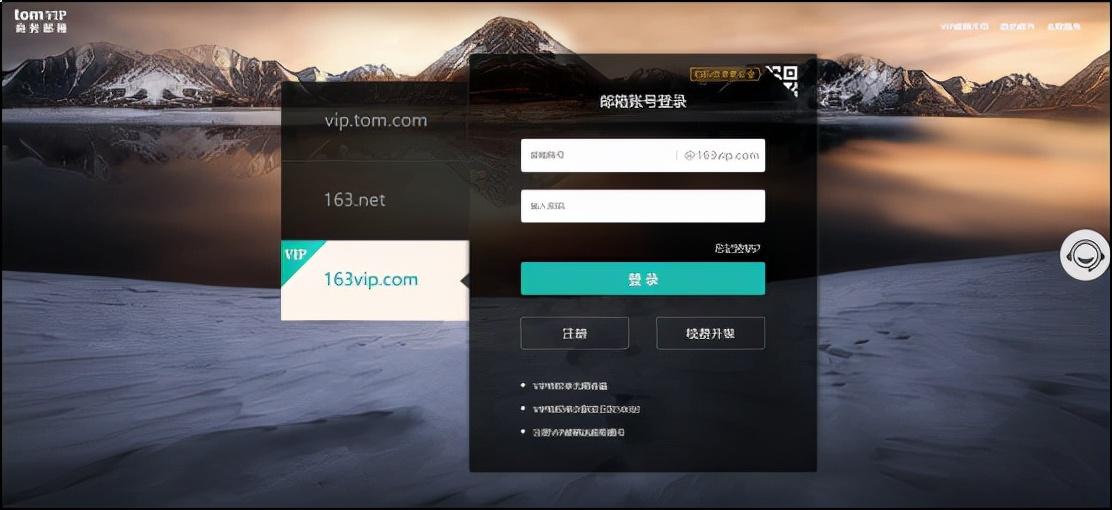
Task: Click the first top-right header link
Action: tap(964, 26)
